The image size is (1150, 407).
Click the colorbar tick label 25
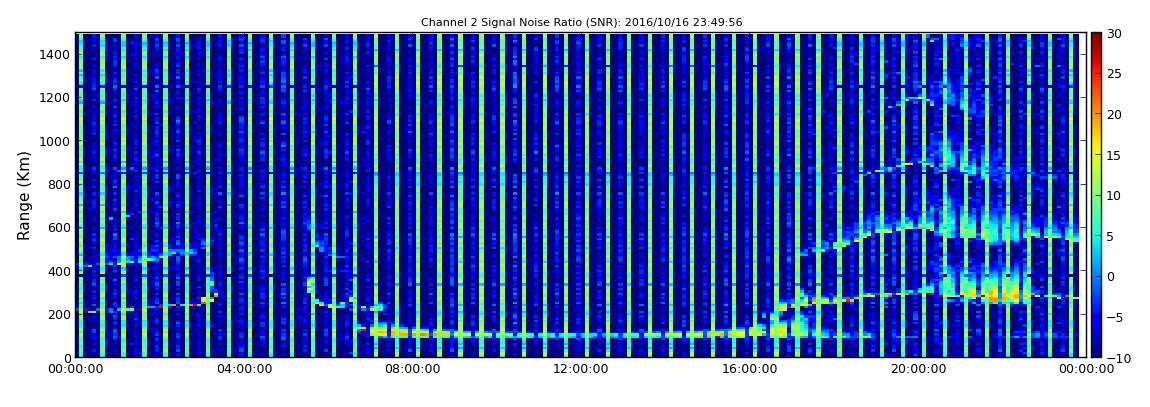(1115, 73)
